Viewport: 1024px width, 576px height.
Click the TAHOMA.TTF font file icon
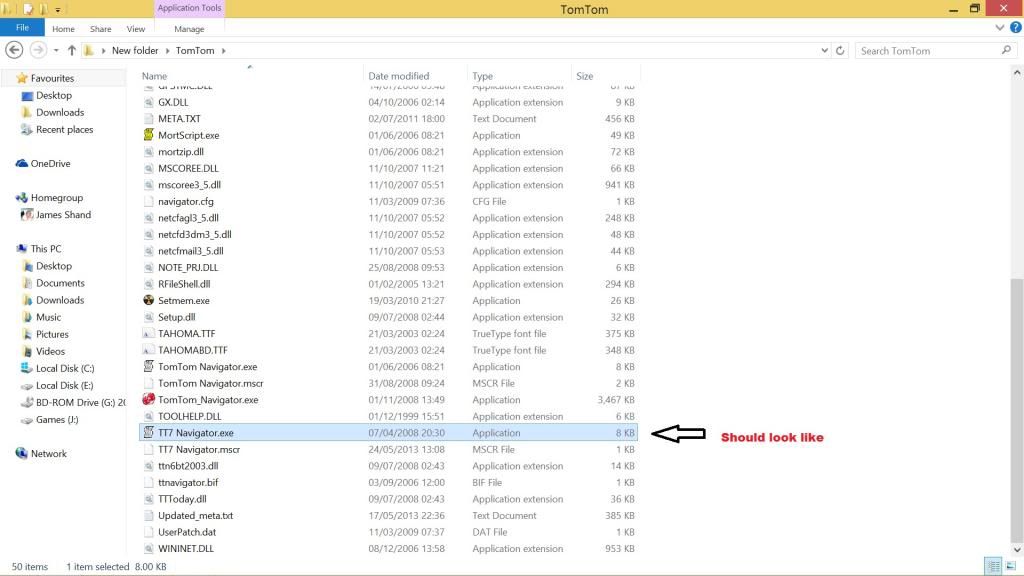(x=149, y=333)
